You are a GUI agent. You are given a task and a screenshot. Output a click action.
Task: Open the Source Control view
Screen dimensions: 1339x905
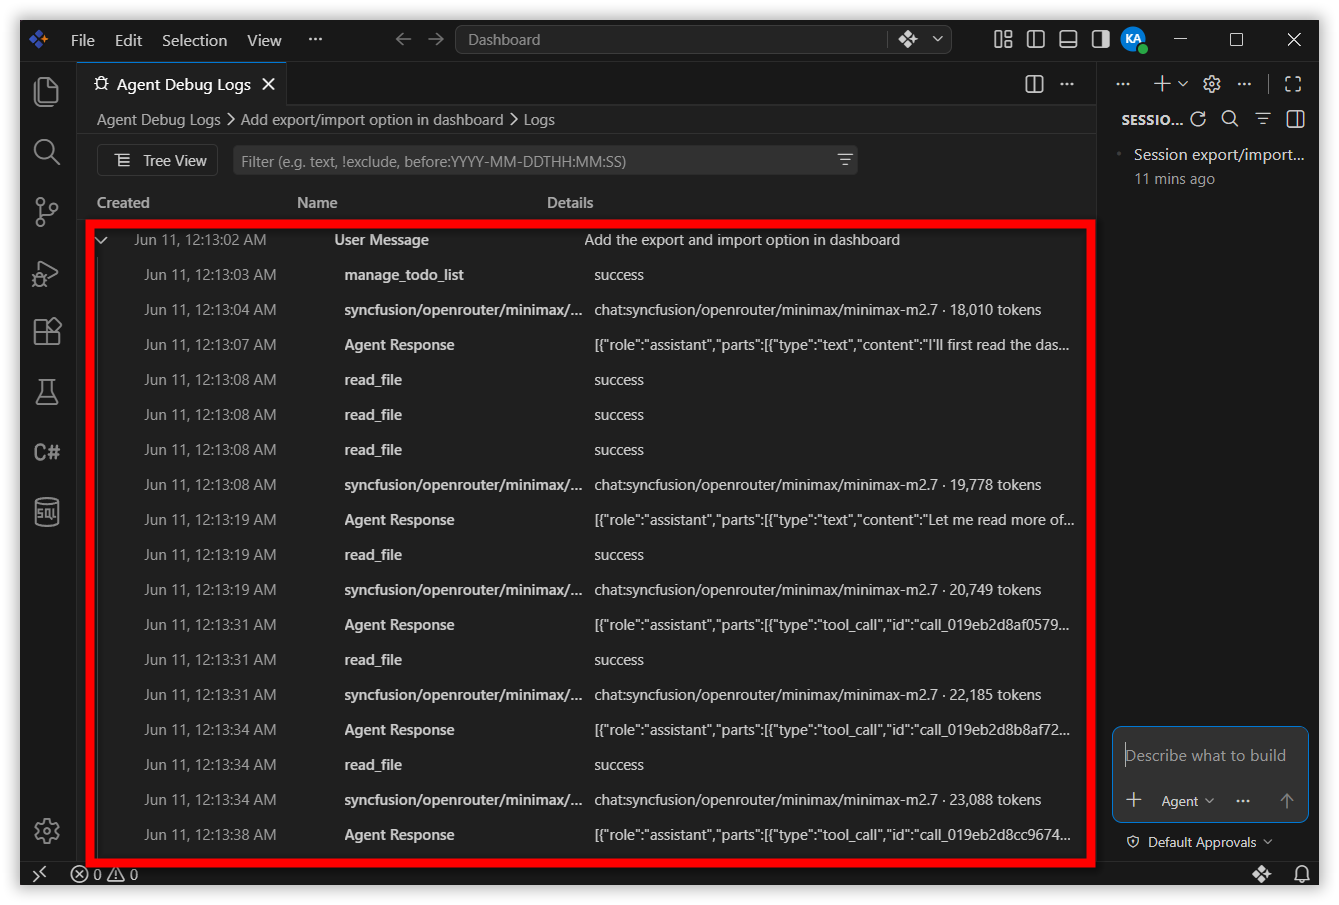tap(47, 211)
